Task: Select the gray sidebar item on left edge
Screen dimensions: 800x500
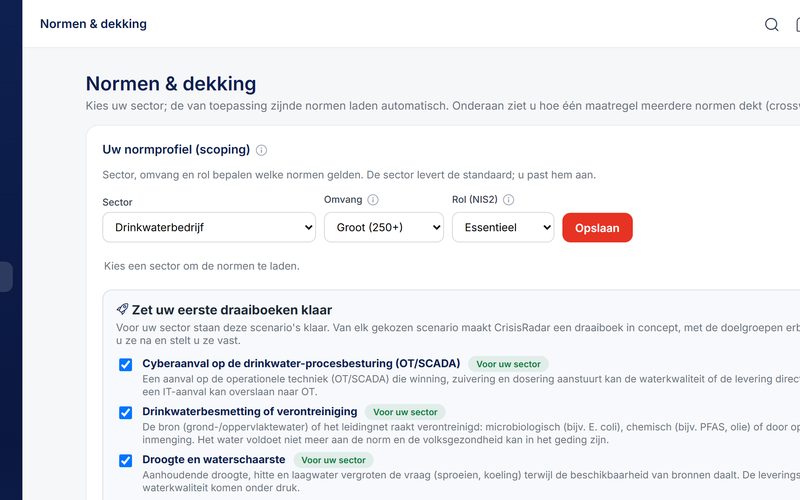Action: point(6,277)
